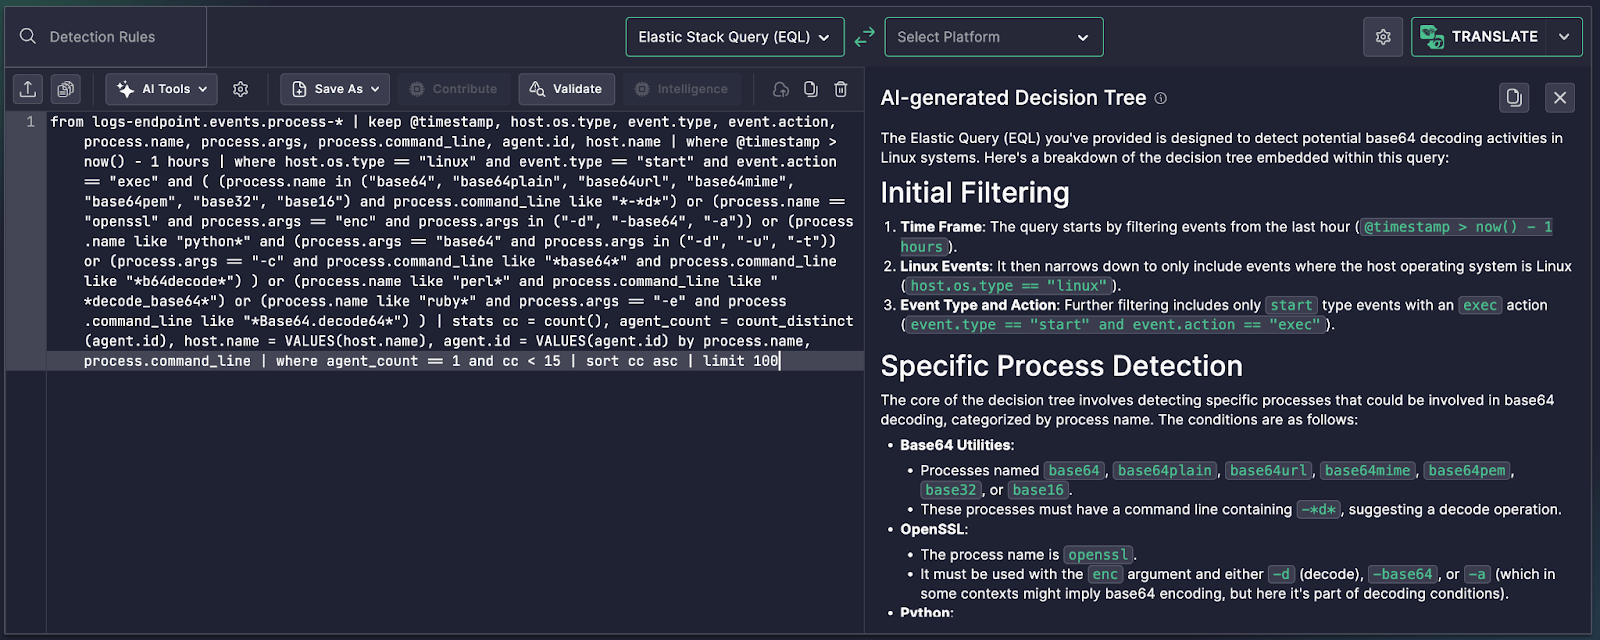Open the Save As dropdown
Screen dimensions: 1600x640
[337, 89]
